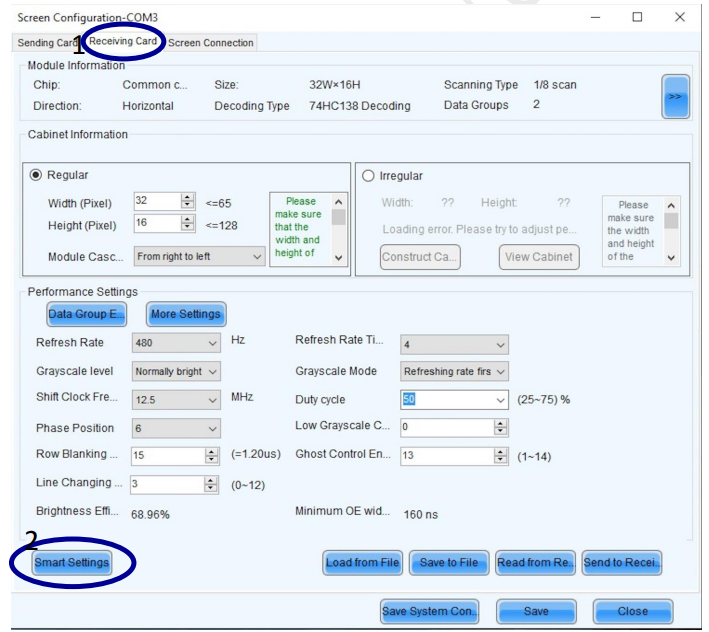Click Save System Configuration button
This screenshot has height=632, width=709.
point(430,611)
